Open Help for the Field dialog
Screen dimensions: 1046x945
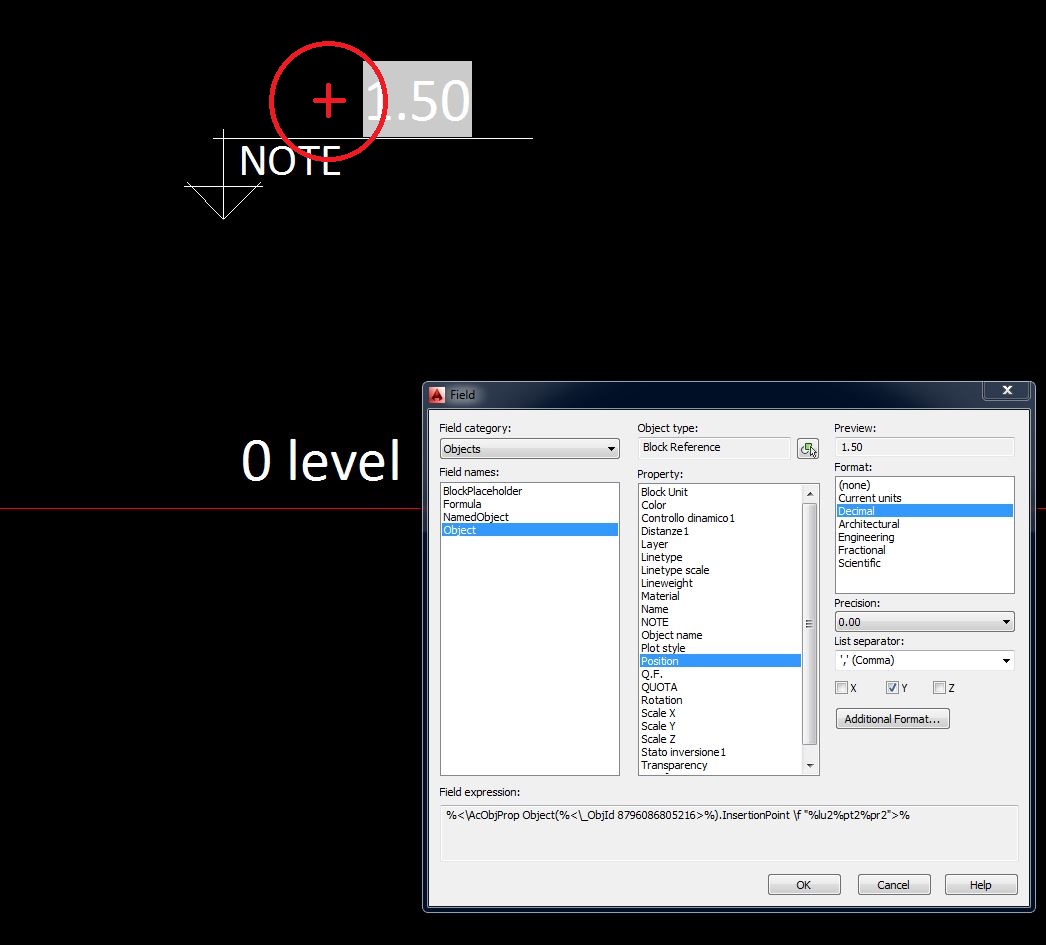(980, 884)
